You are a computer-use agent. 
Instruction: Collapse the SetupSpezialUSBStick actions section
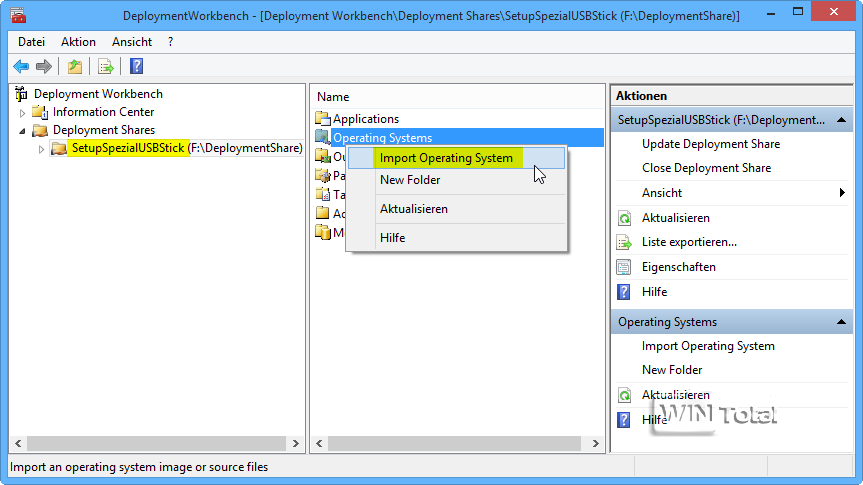(x=842, y=120)
